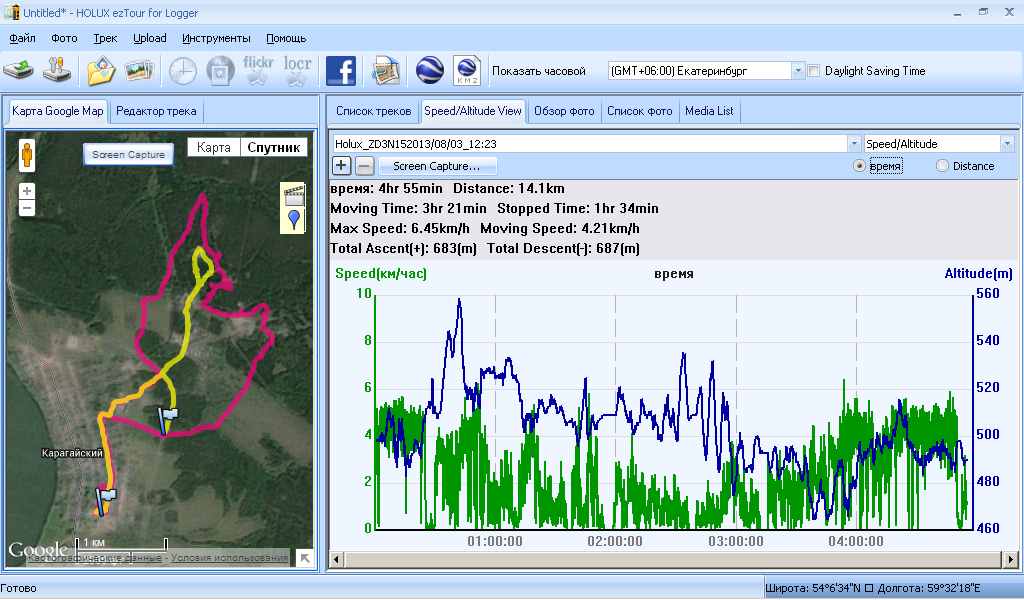Switch map to Карта view
The image size is (1024, 600).
click(214, 148)
